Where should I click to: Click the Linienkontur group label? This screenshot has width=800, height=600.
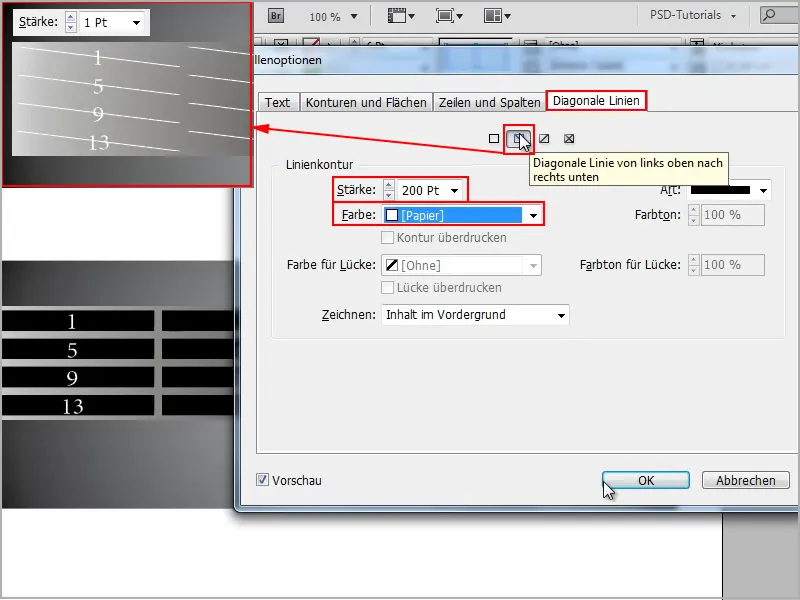[319, 165]
